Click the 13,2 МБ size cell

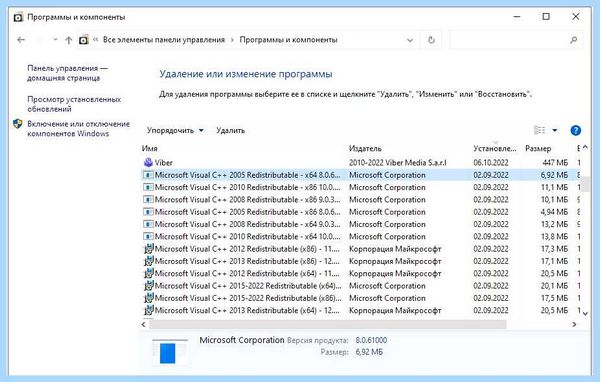pos(554,224)
